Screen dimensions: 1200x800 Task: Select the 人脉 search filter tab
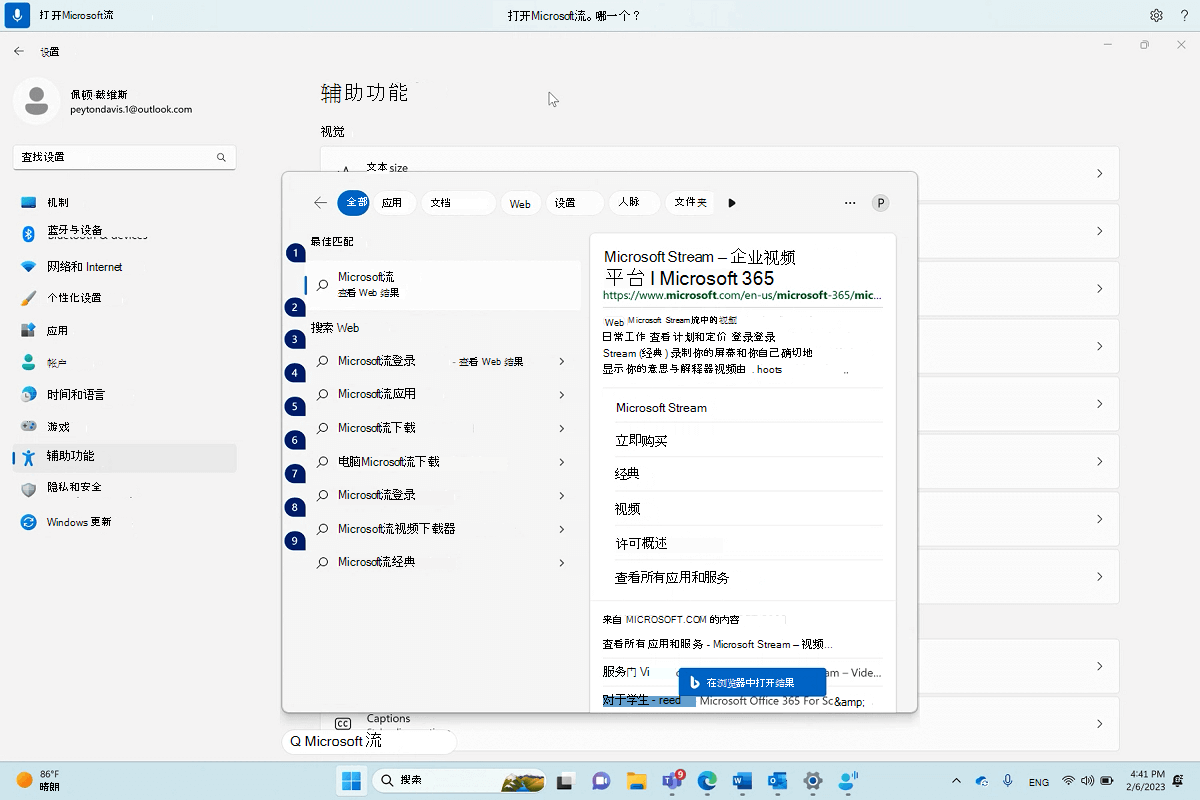pyautogui.click(x=635, y=202)
